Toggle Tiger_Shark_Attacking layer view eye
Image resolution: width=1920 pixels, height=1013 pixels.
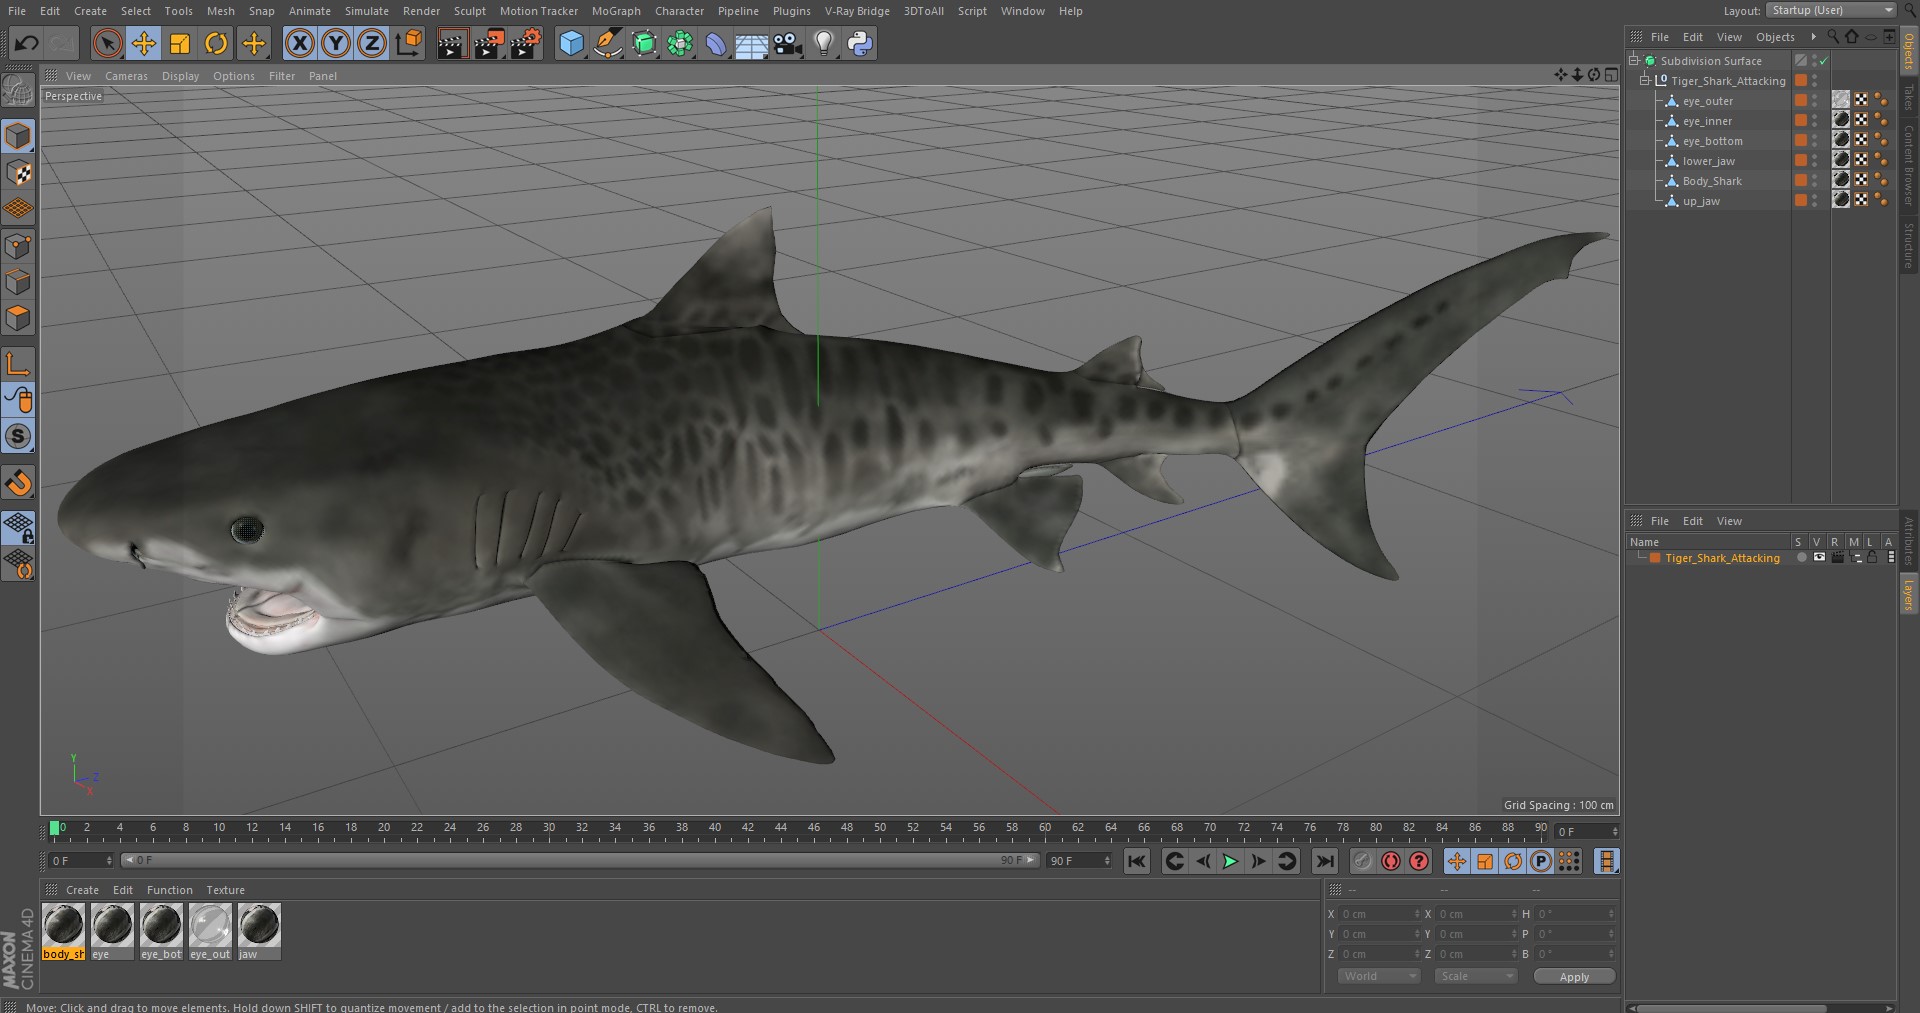(x=1819, y=557)
